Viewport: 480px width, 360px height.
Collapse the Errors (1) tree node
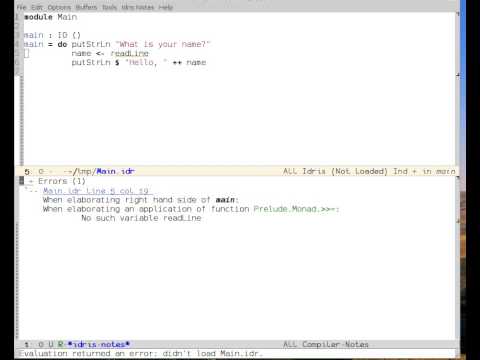click(x=31, y=181)
